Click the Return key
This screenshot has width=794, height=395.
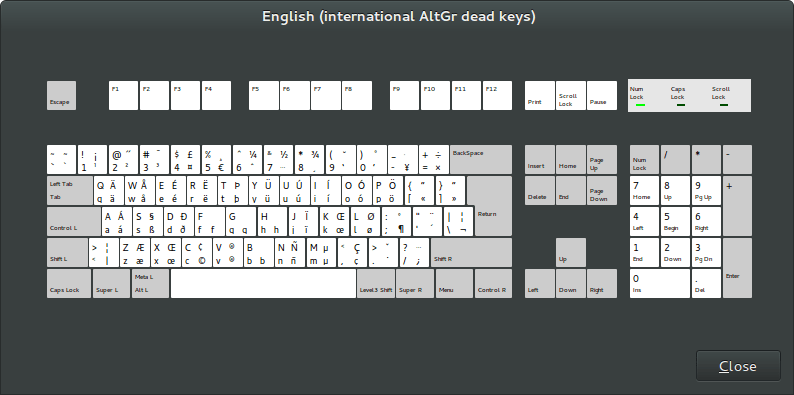[490, 206]
